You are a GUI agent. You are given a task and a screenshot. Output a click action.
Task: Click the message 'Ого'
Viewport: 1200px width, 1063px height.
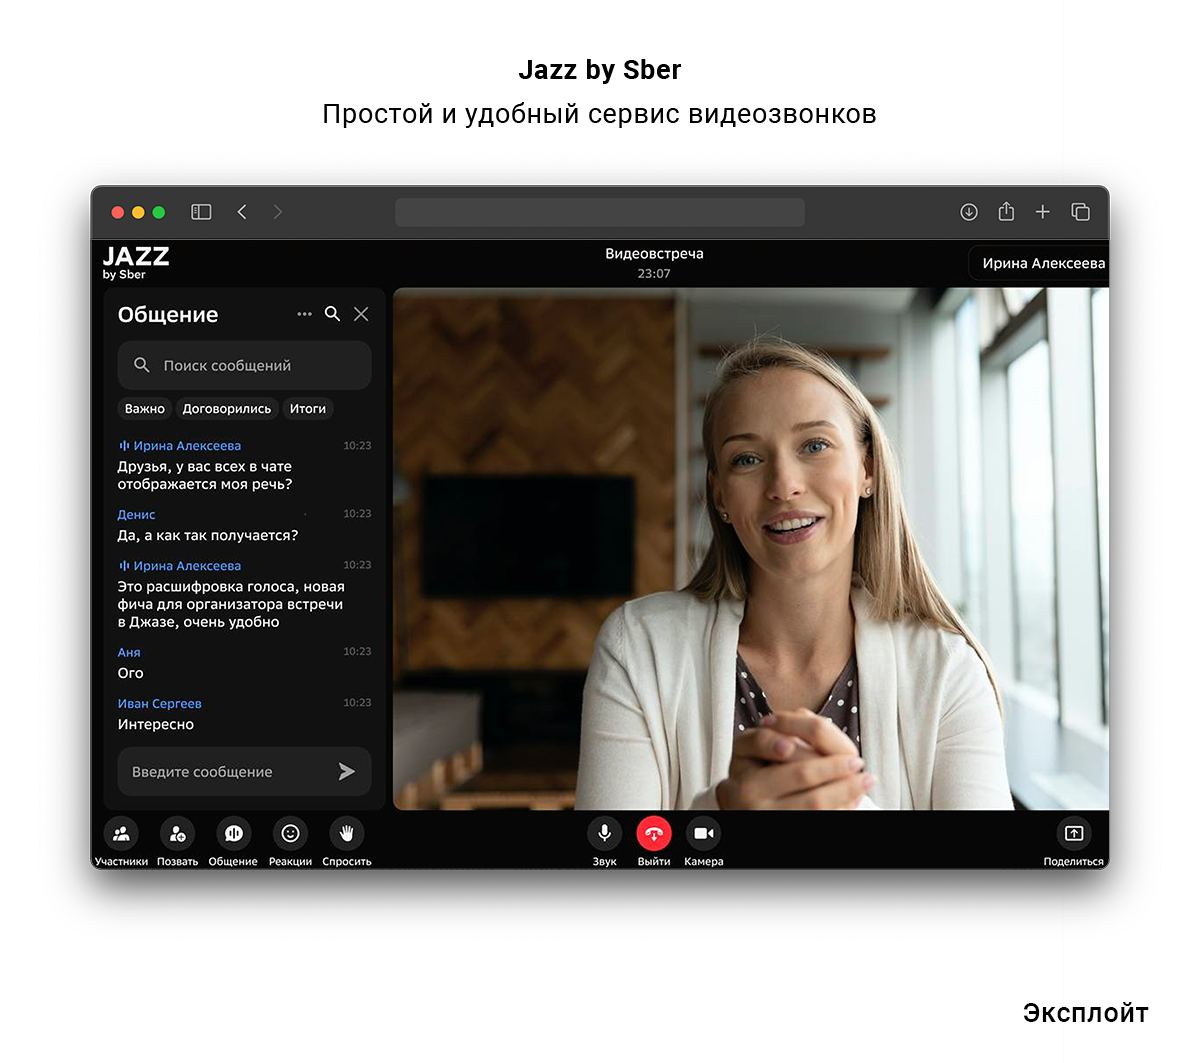point(131,673)
